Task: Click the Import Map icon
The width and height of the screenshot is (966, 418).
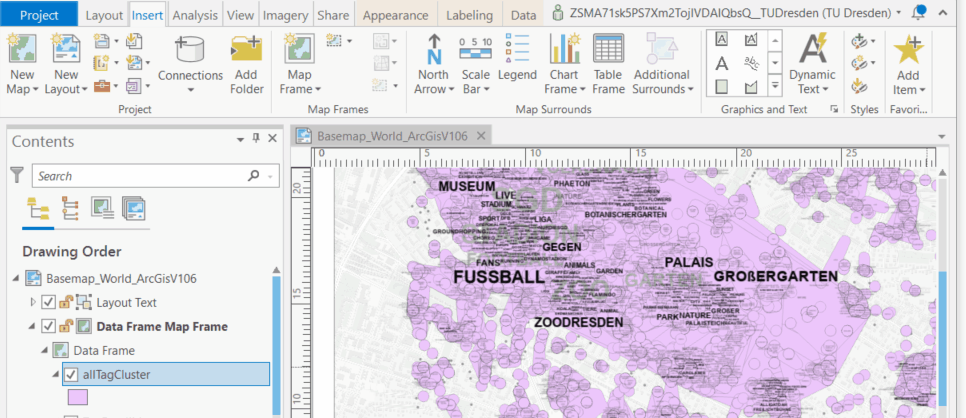Action: [134, 41]
